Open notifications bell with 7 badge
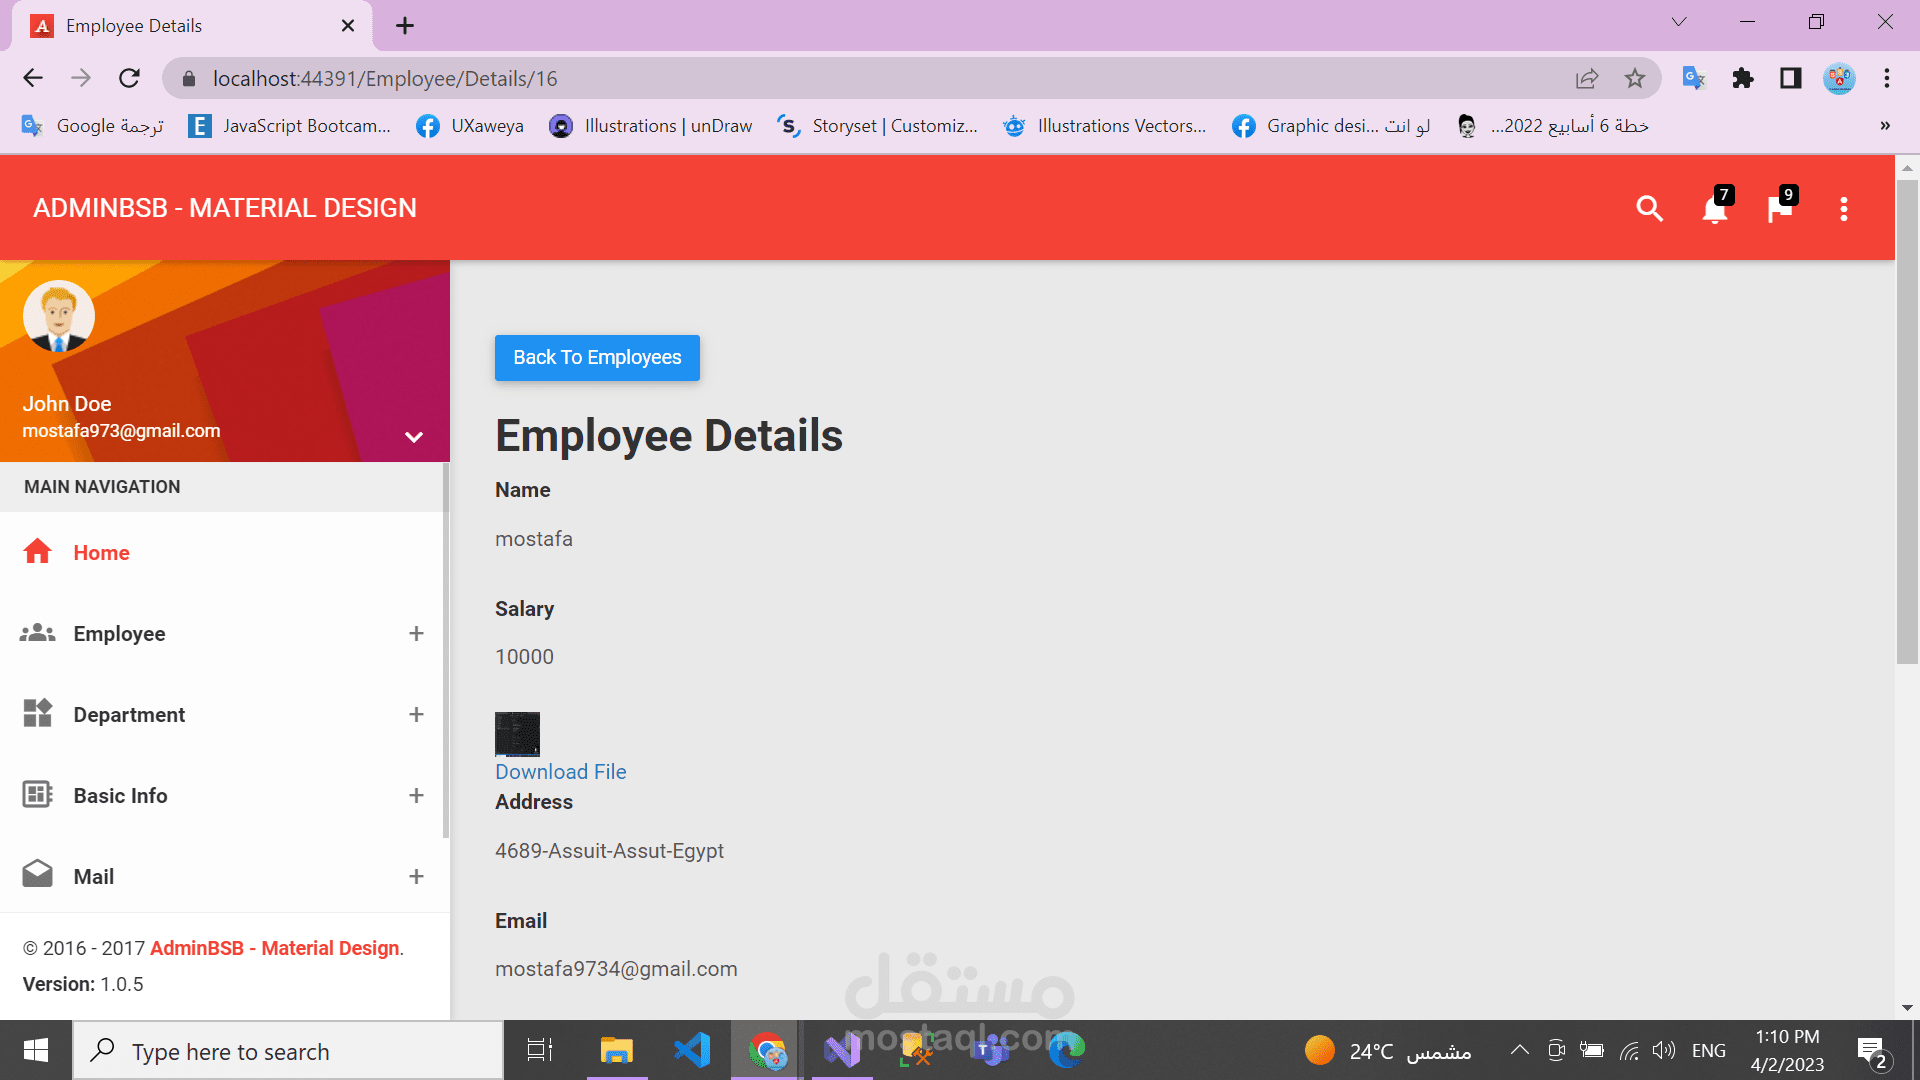The width and height of the screenshot is (1920, 1080). coord(1715,209)
